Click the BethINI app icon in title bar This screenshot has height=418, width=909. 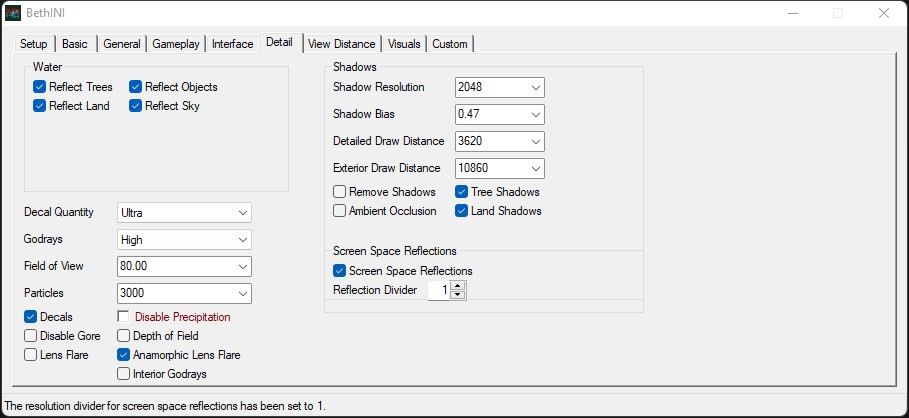[12, 13]
